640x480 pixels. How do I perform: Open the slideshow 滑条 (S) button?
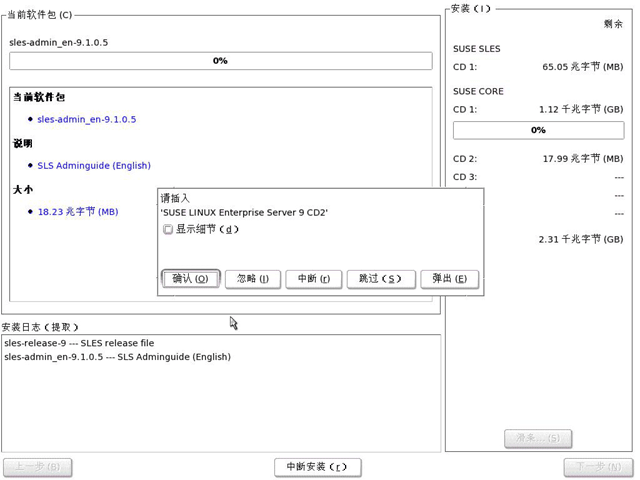[x=538, y=439]
